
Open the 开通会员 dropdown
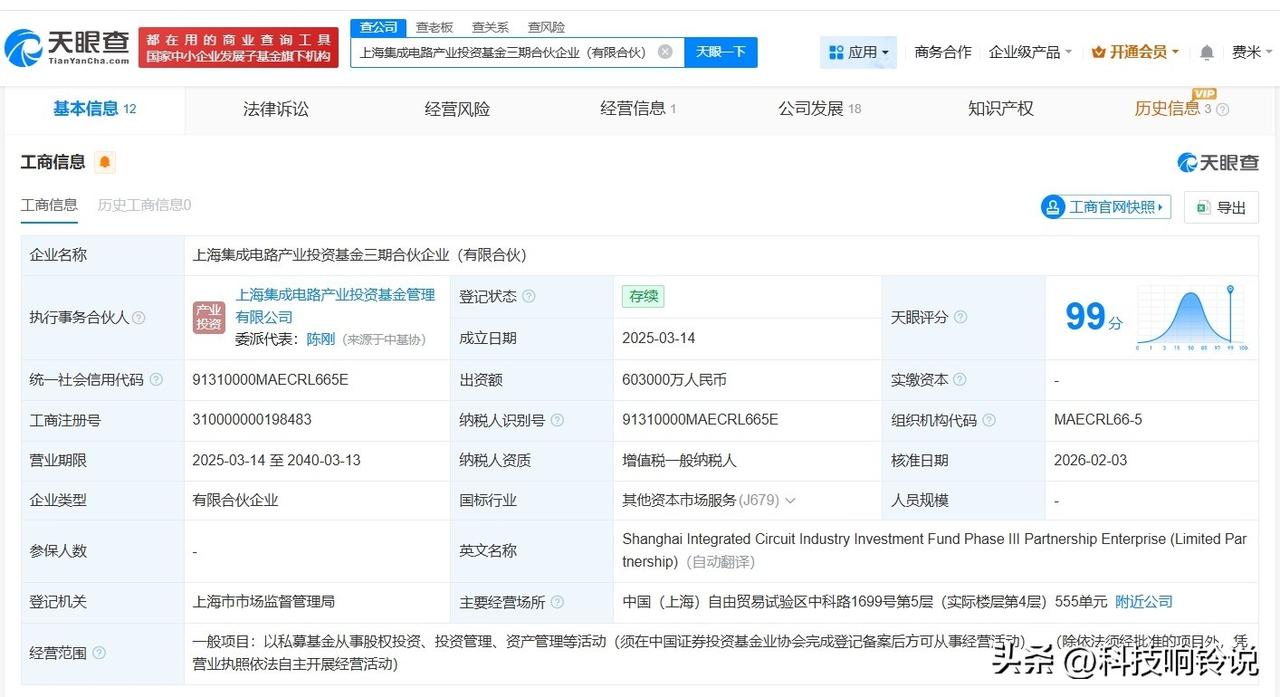[1135, 52]
